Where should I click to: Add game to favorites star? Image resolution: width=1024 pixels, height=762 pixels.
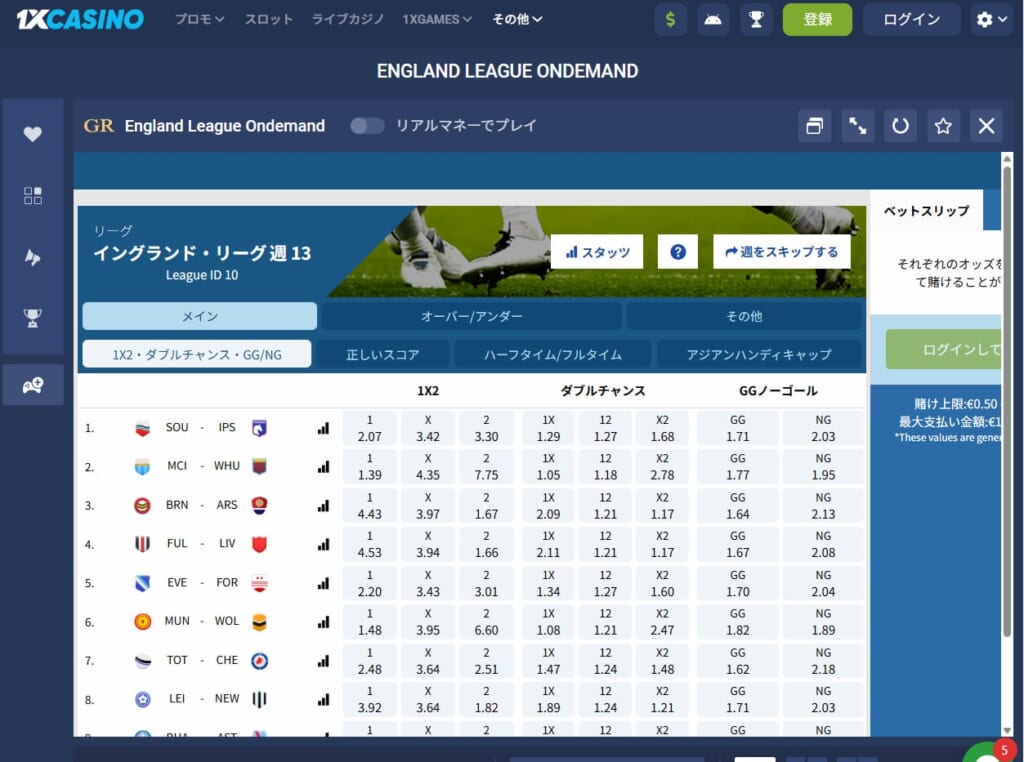coord(943,125)
